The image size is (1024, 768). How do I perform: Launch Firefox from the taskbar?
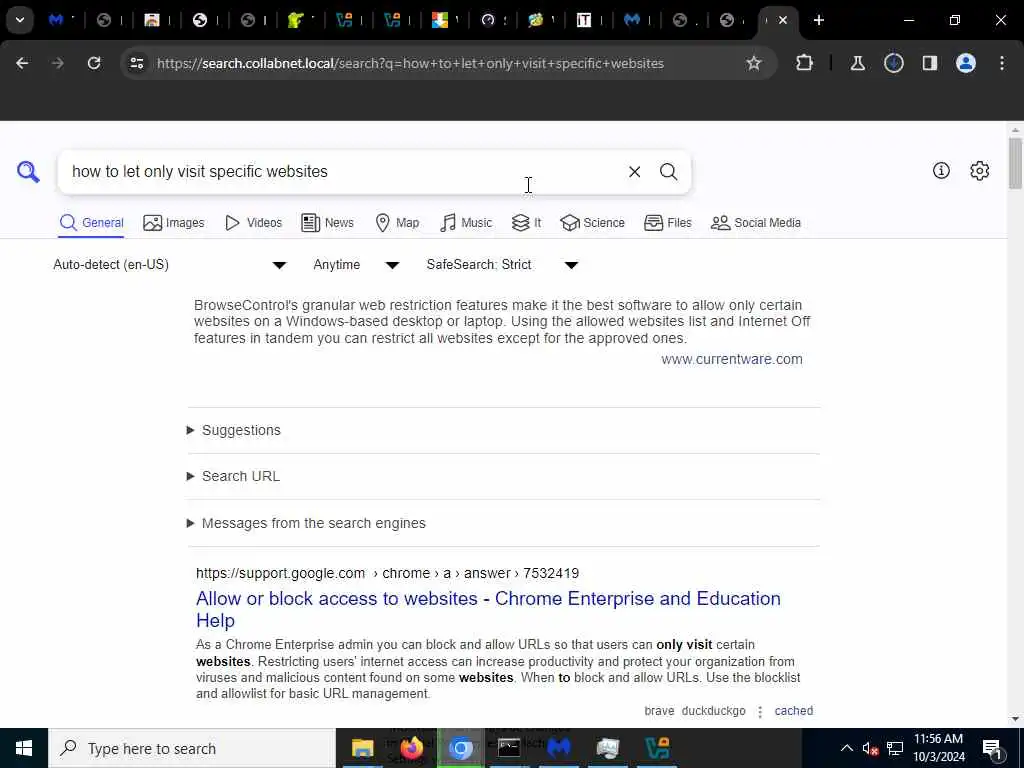point(411,748)
